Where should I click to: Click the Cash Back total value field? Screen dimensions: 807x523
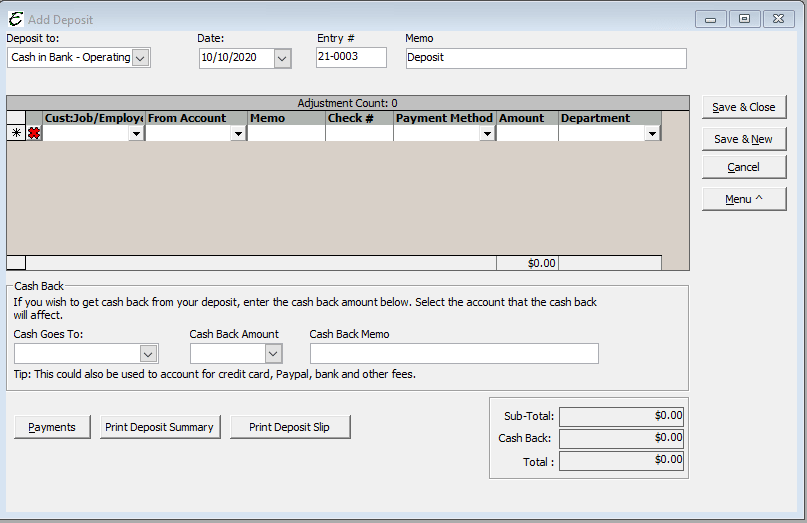click(x=622, y=439)
